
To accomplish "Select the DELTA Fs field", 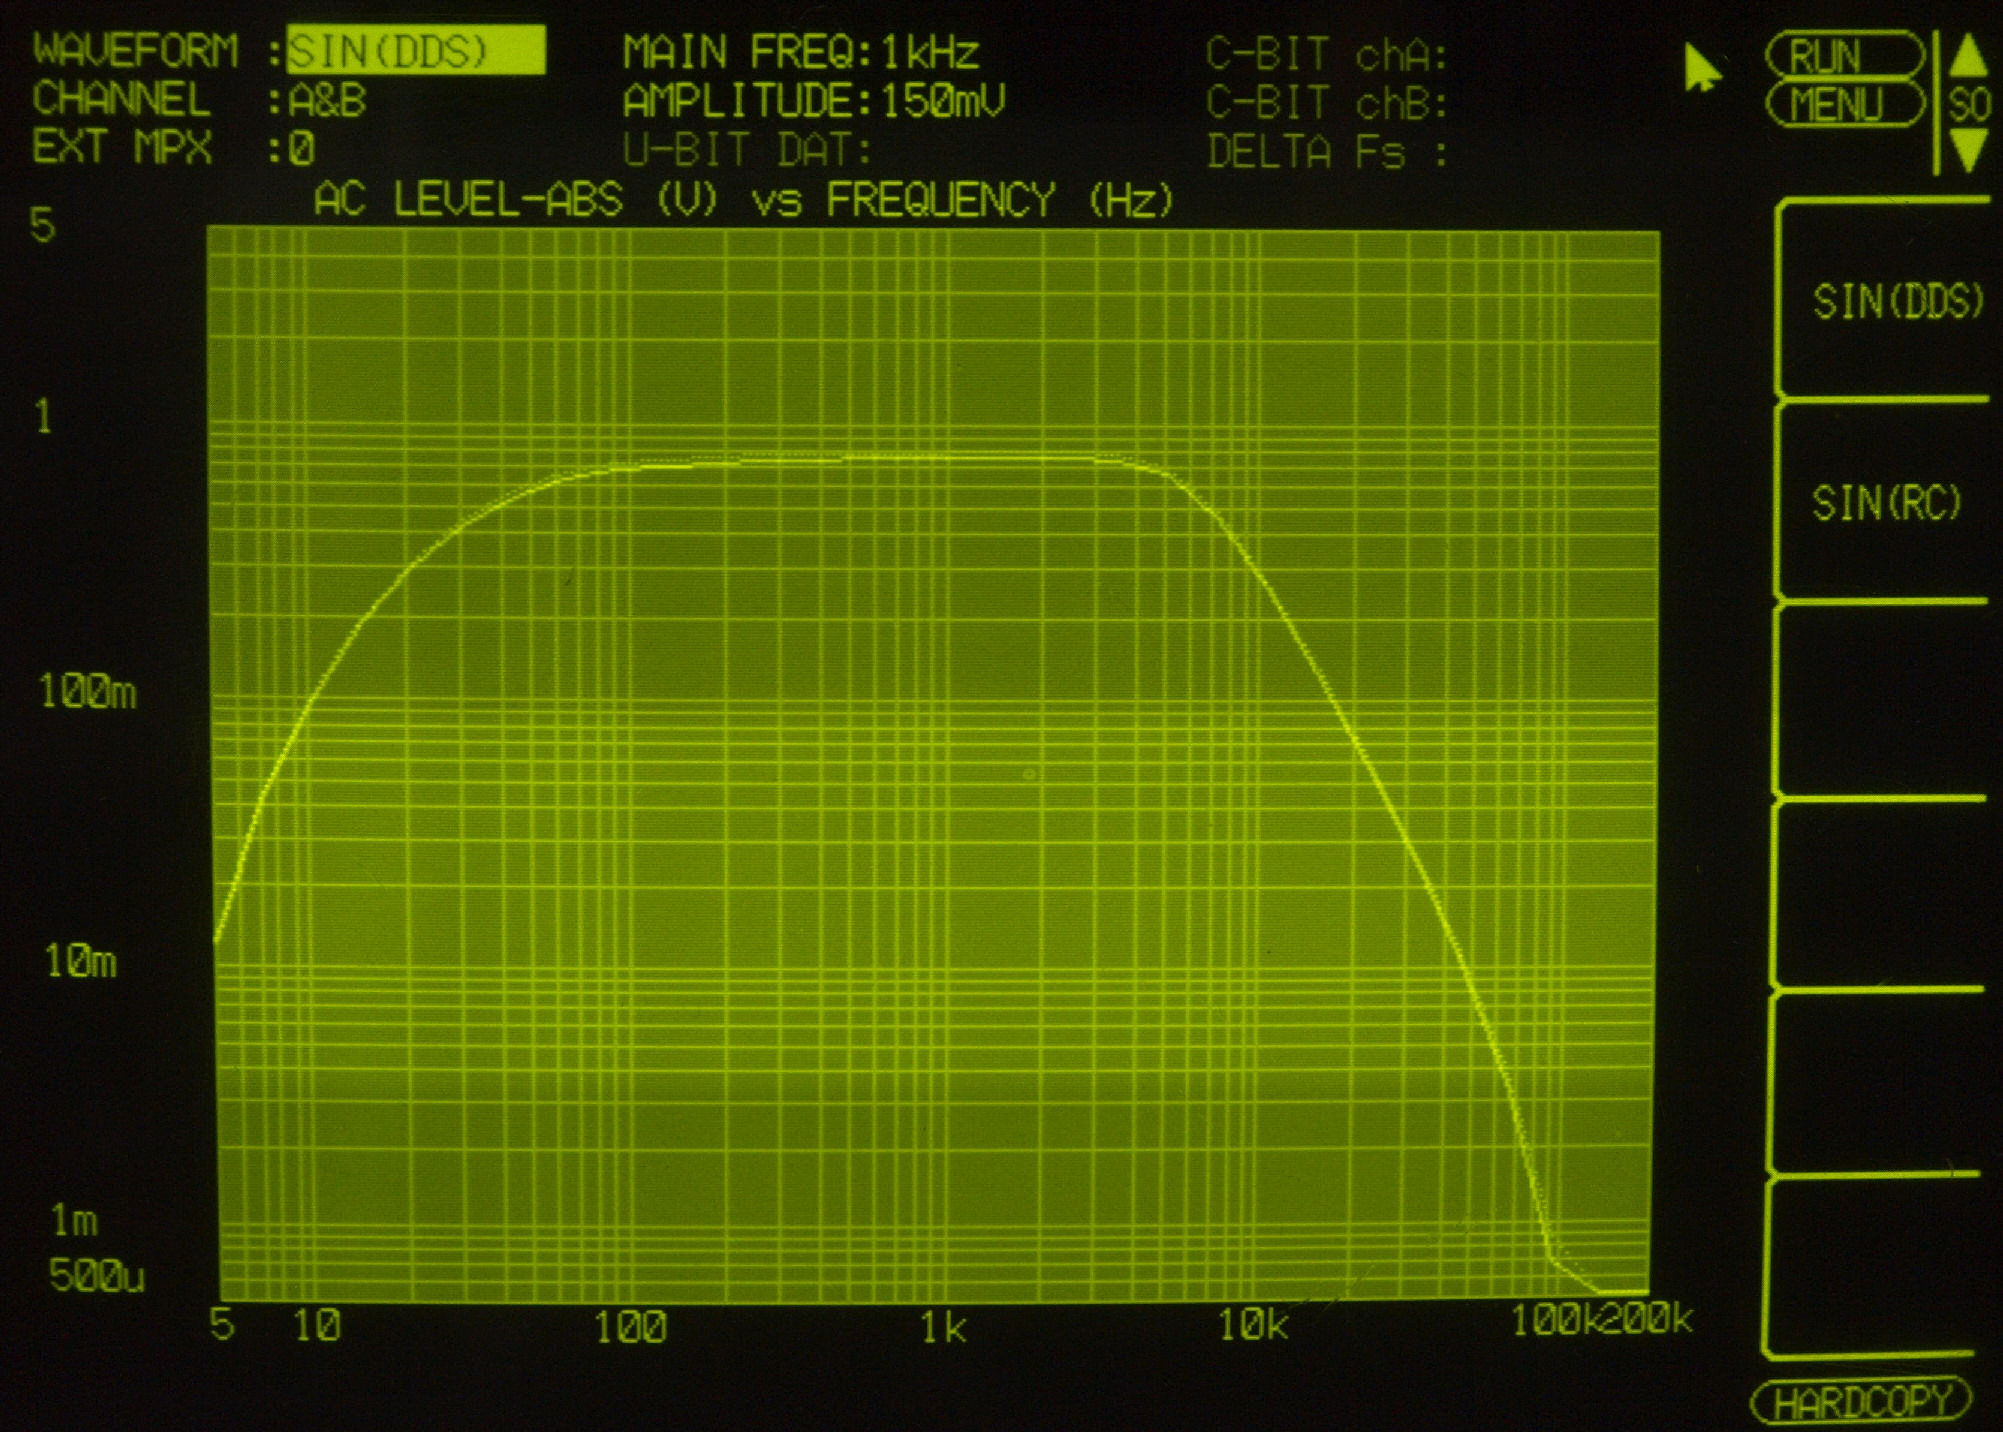I will click(x=1326, y=152).
